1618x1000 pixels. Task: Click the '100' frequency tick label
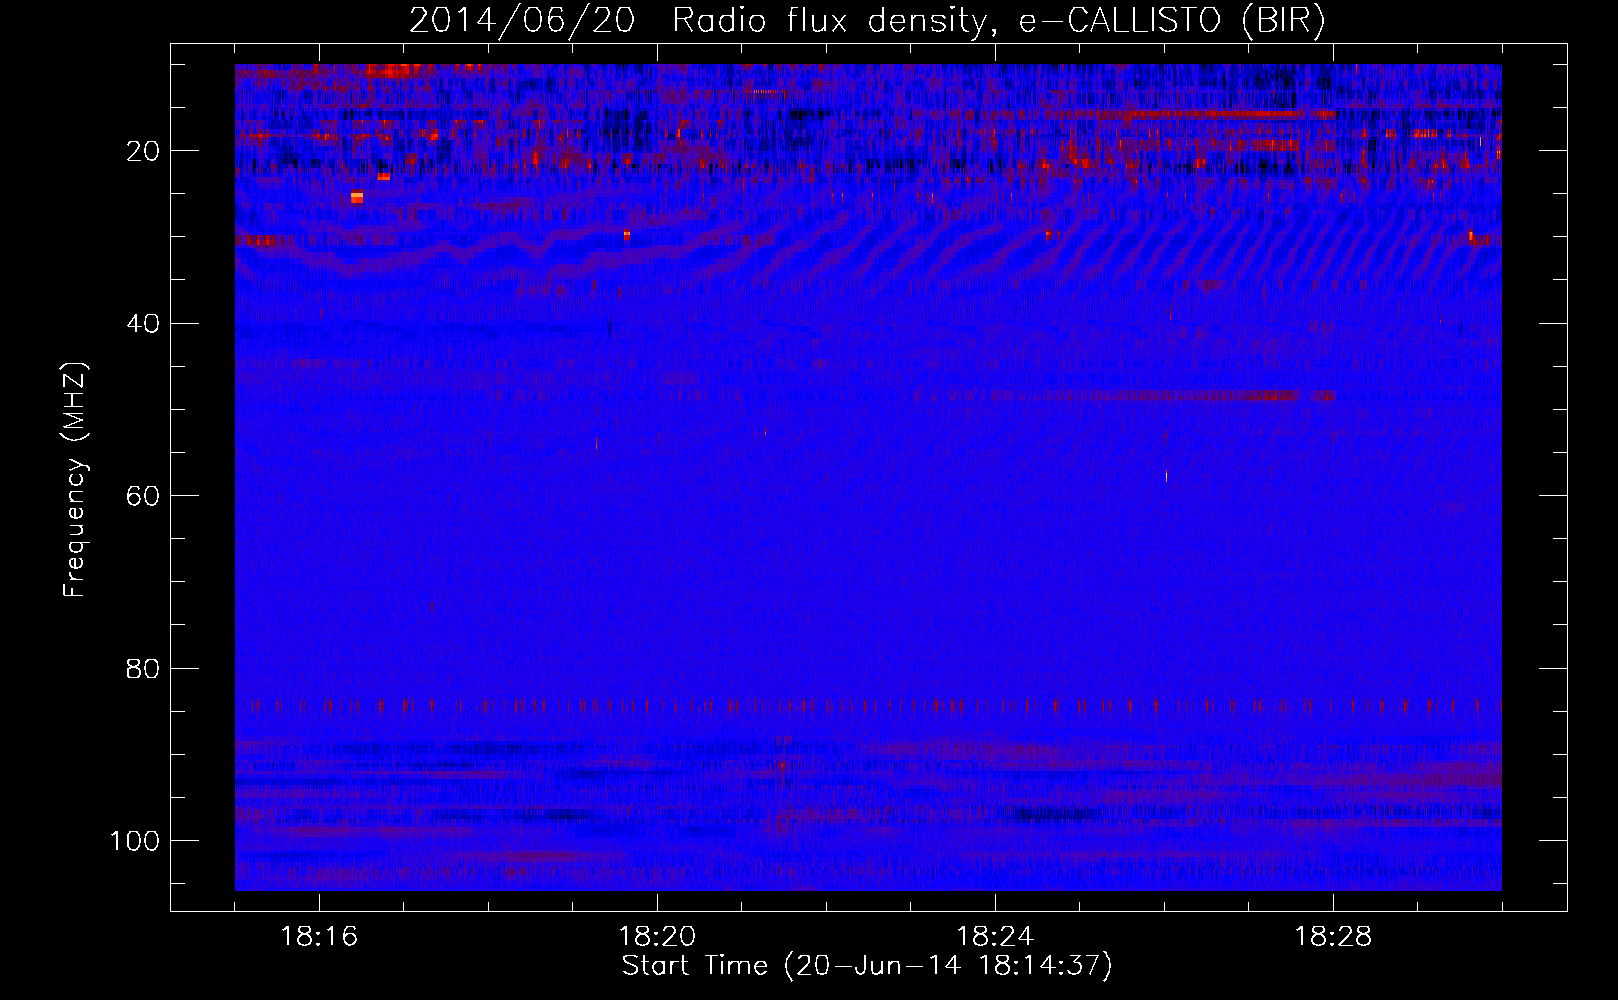click(135, 841)
